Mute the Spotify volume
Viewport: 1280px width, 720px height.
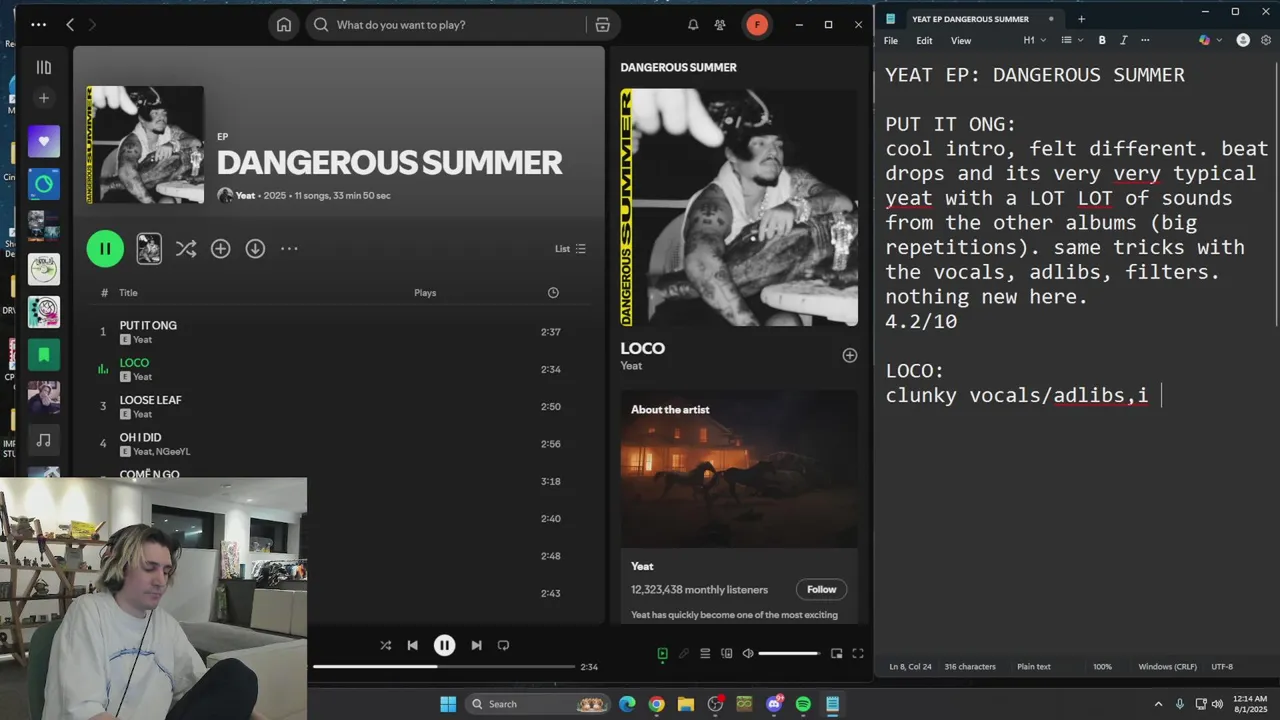(748, 654)
